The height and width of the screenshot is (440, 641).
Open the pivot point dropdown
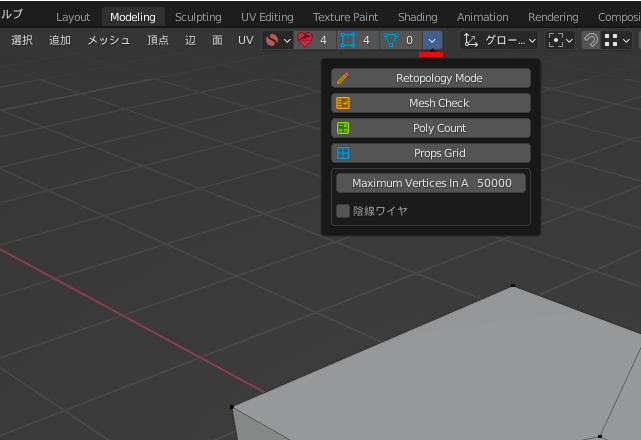(560, 40)
